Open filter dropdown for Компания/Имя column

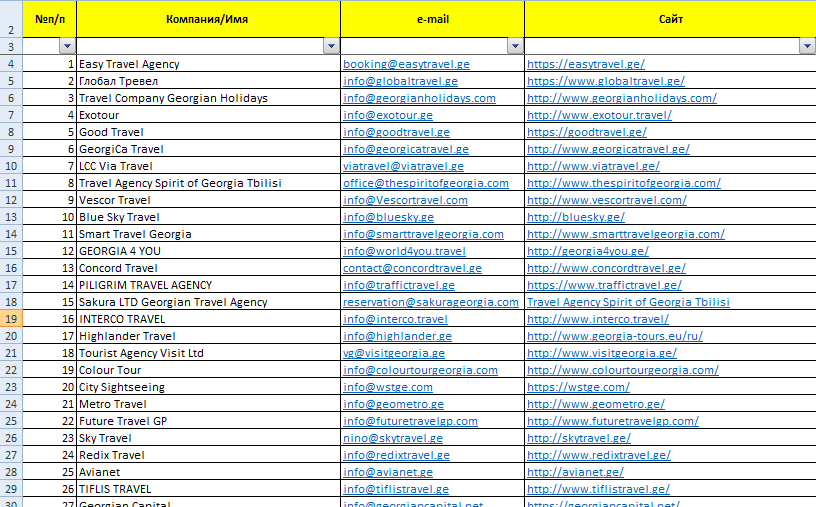coord(331,46)
